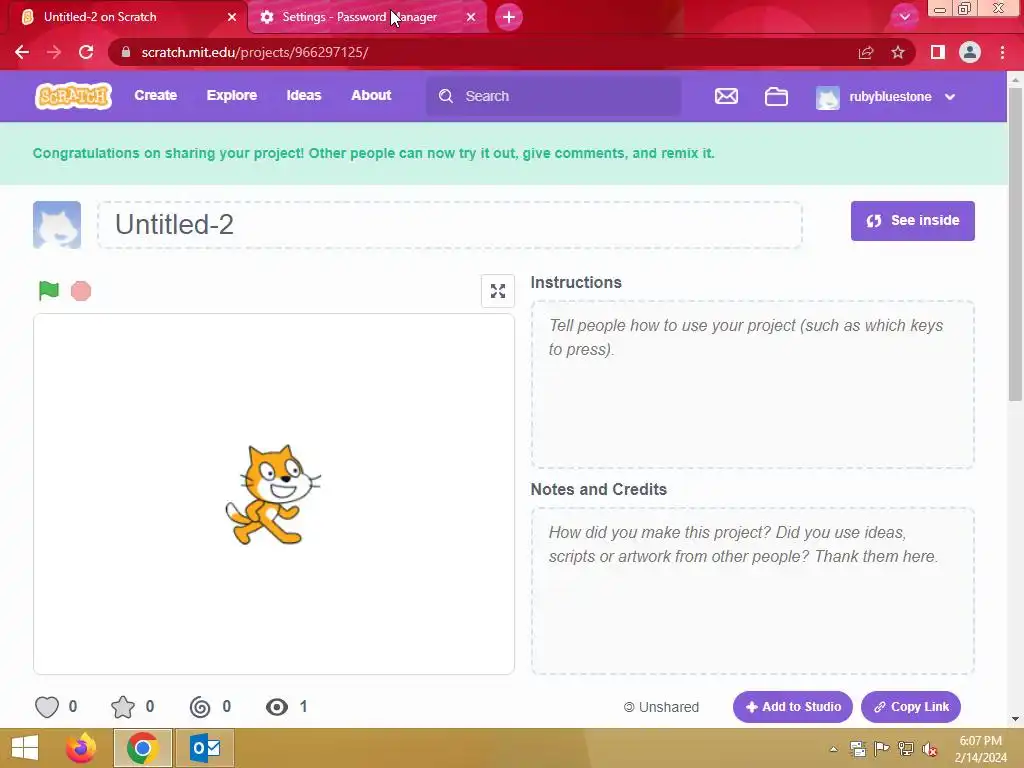
Task: Open Outlook from the taskbar
Action: pyautogui.click(x=205, y=748)
